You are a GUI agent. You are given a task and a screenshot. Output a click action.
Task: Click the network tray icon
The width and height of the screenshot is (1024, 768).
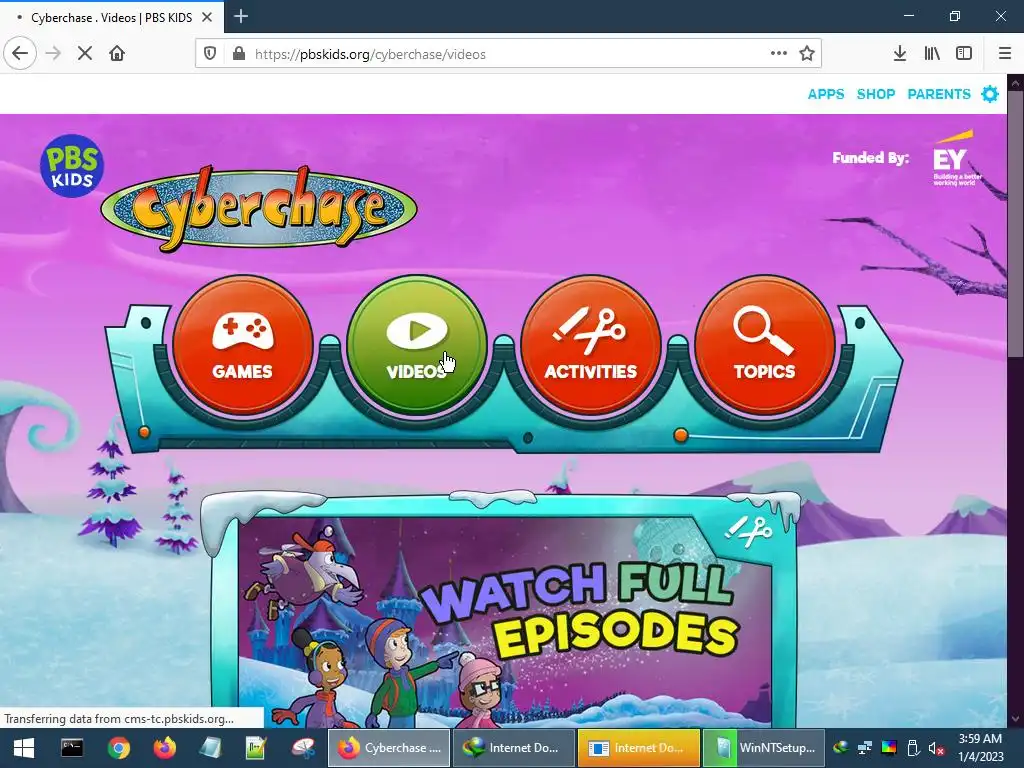[x=865, y=748]
